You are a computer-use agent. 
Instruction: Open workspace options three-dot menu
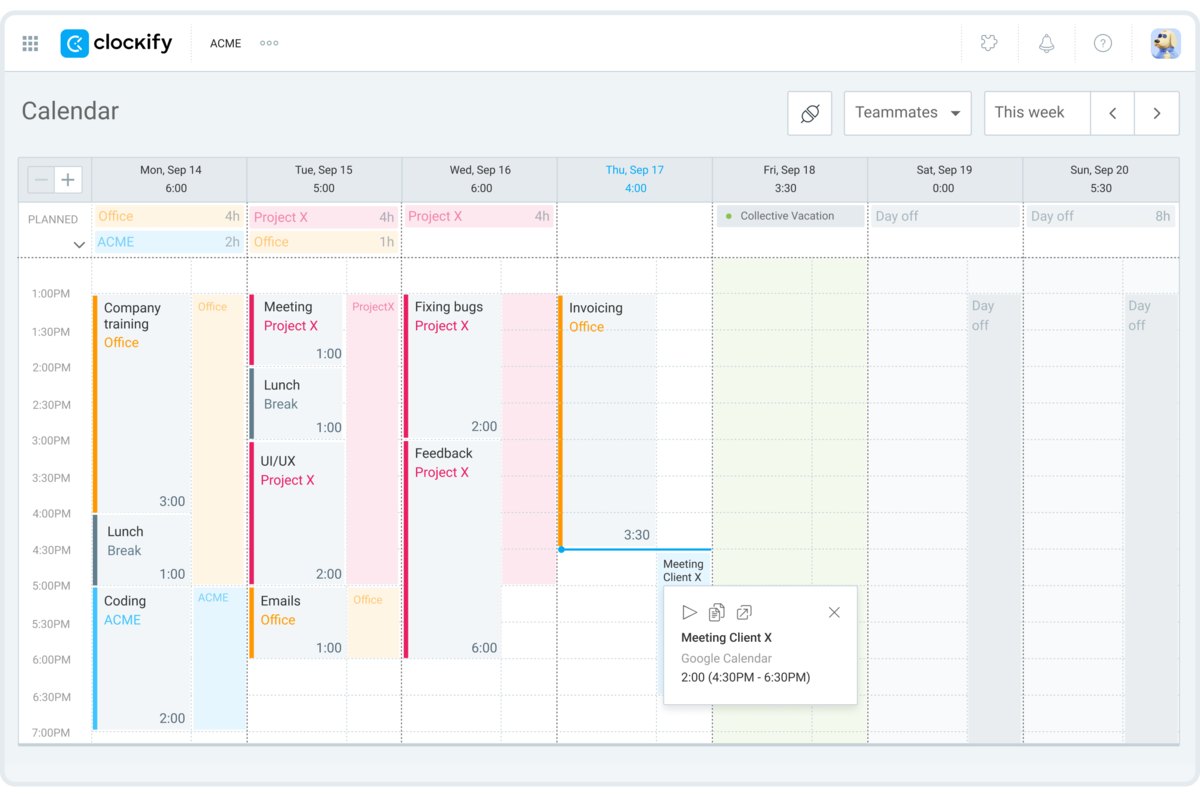click(269, 43)
